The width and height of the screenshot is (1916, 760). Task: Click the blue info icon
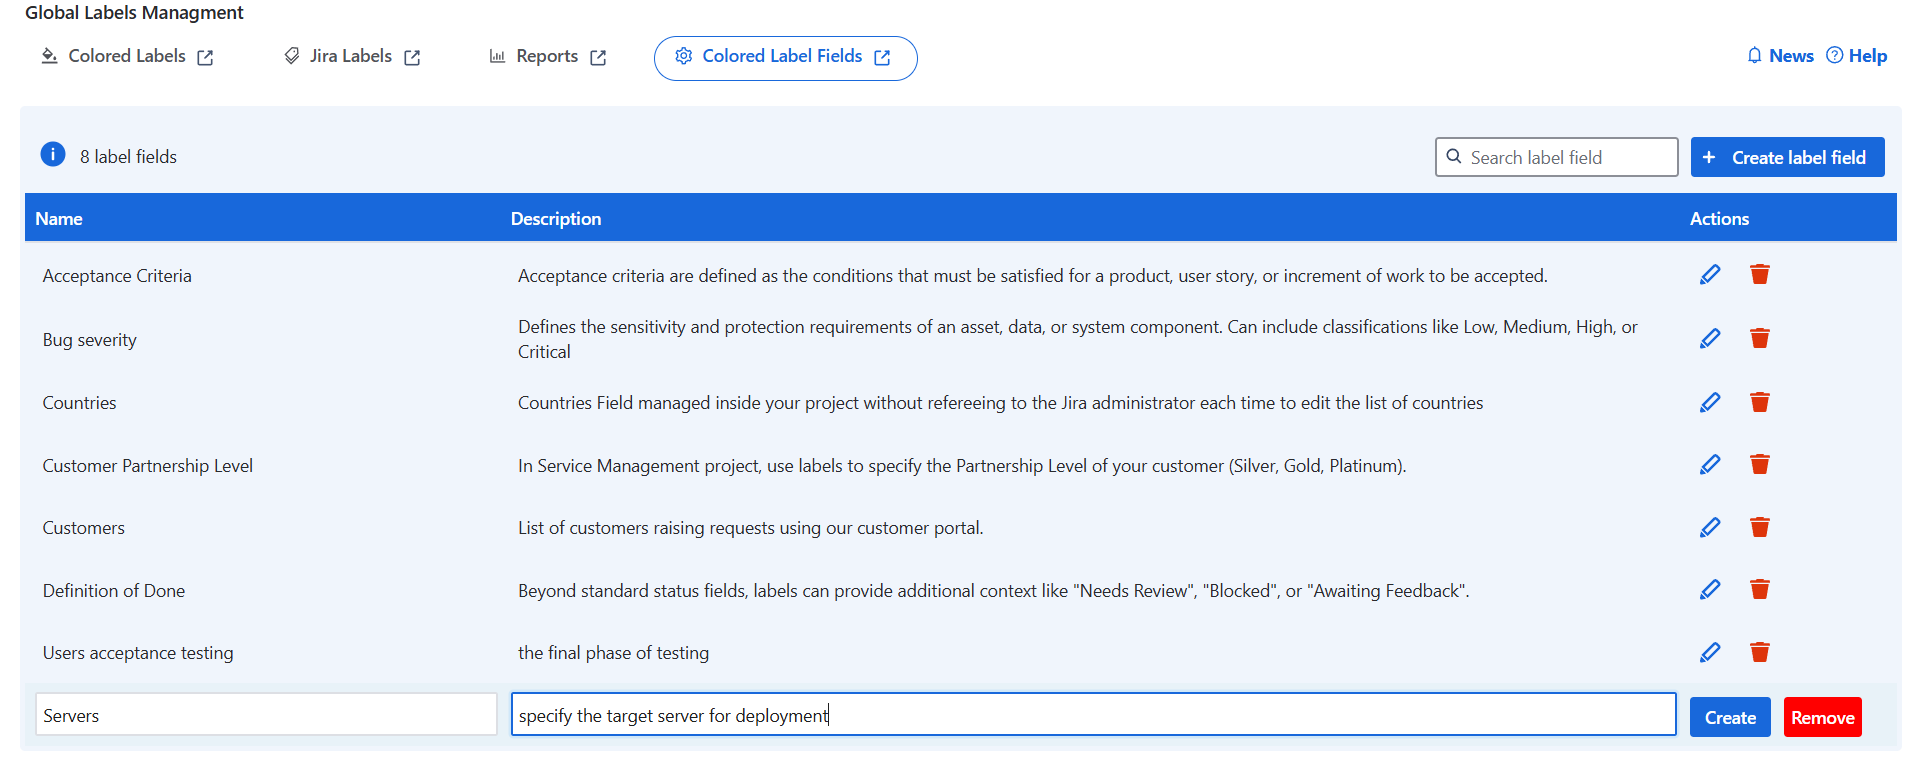click(53, 155)
